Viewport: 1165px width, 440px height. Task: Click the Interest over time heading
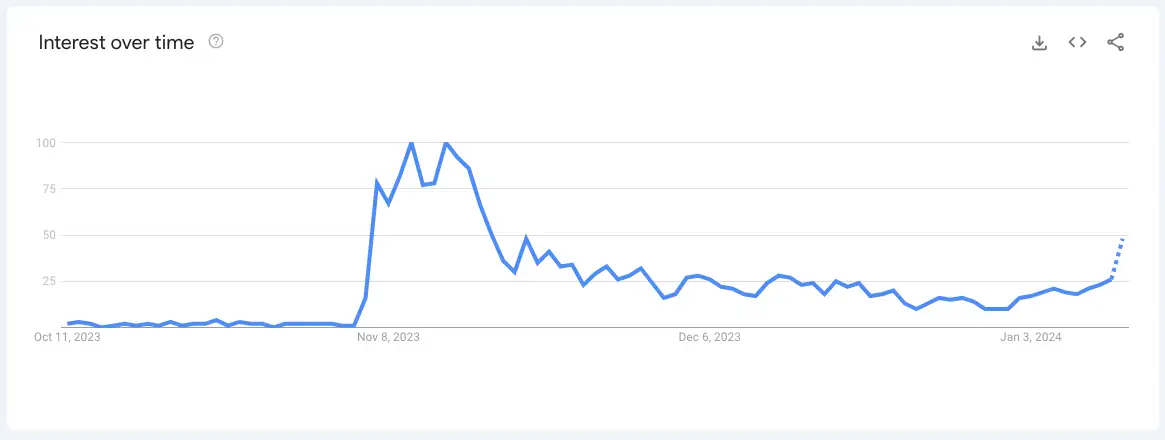tap(116, 42)
